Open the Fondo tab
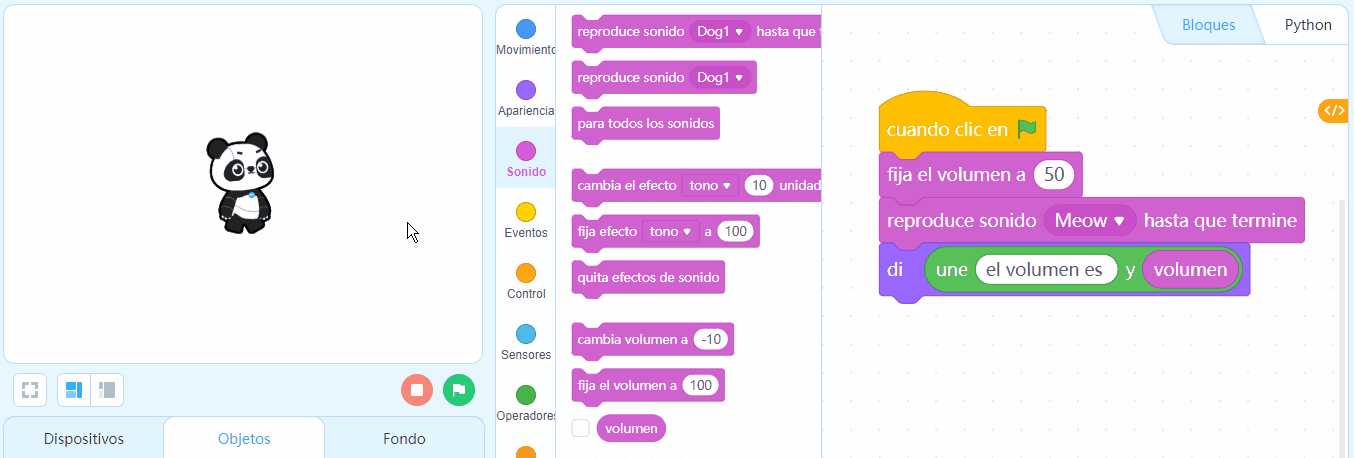 click(404, 438)
